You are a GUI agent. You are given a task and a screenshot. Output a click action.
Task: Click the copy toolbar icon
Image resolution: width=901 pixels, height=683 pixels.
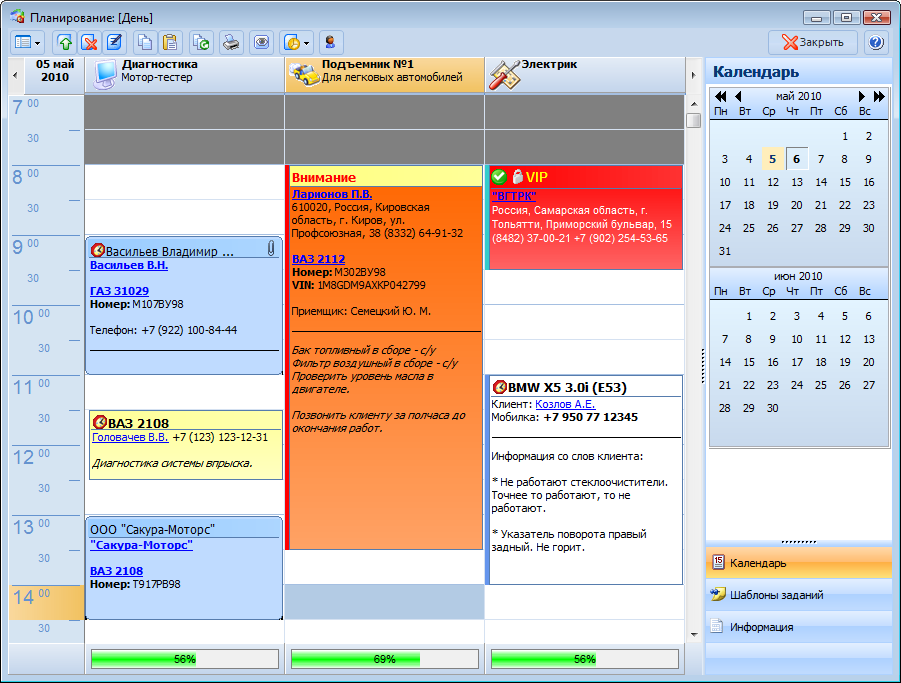145,43
